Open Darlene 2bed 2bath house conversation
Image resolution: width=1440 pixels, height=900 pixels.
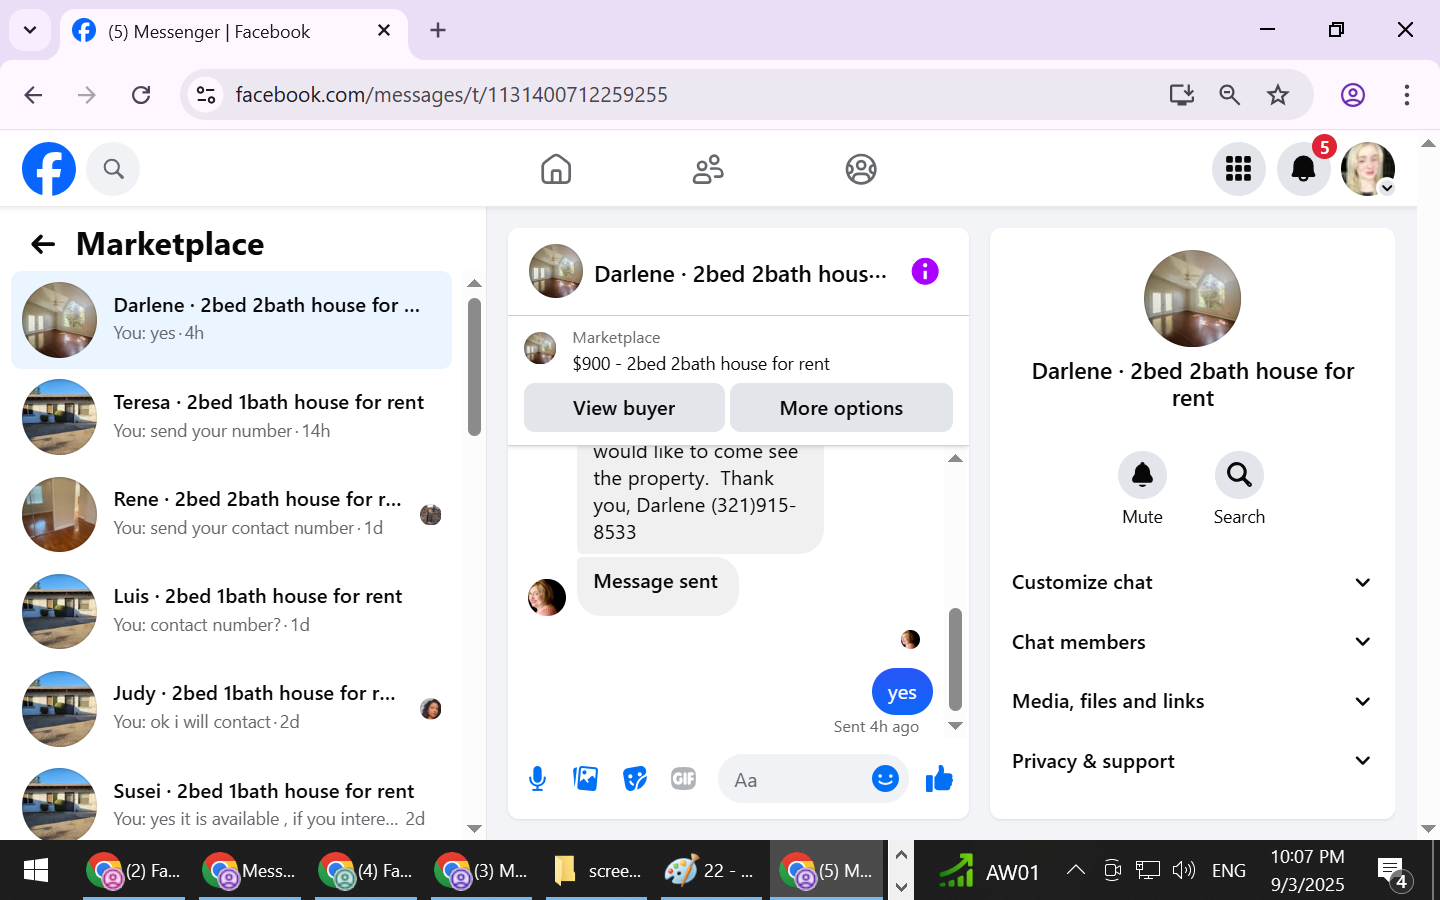(x=231, y=320)
